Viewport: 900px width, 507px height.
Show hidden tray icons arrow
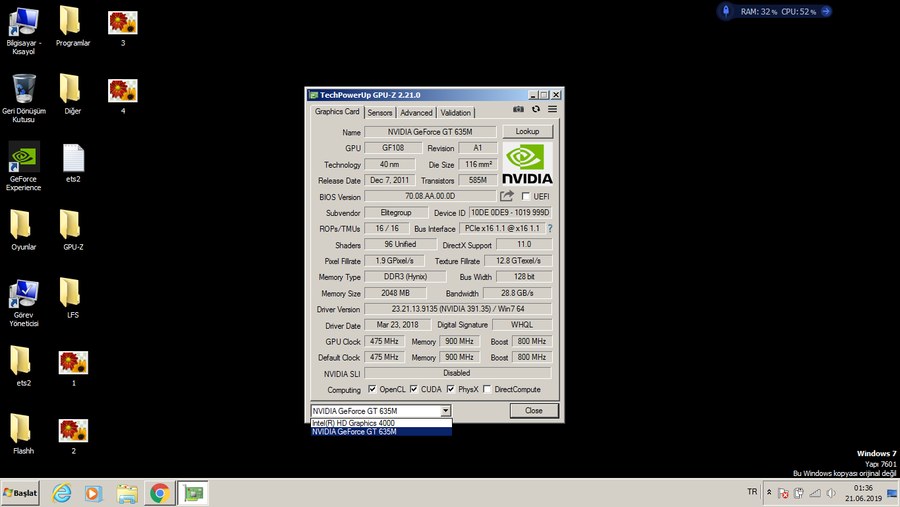click(x=769, y=492)
